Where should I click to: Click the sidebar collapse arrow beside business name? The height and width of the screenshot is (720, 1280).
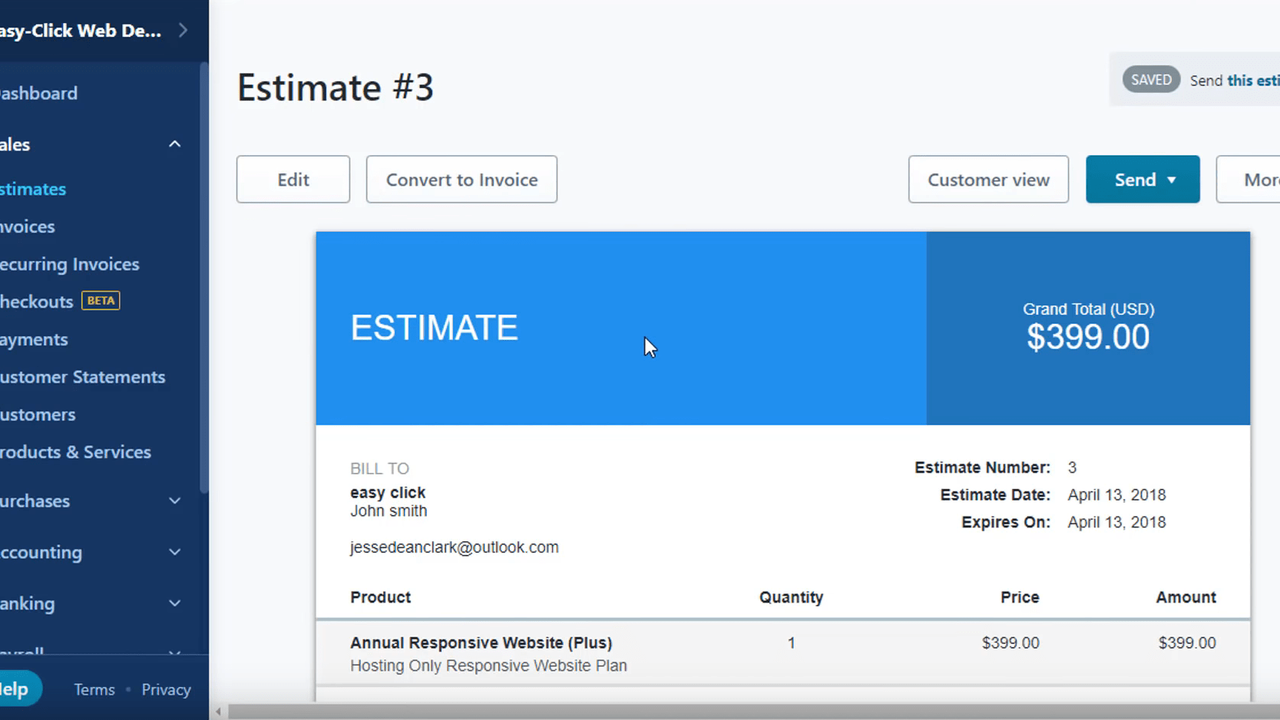pyautogui.click(x=181, y=30)
